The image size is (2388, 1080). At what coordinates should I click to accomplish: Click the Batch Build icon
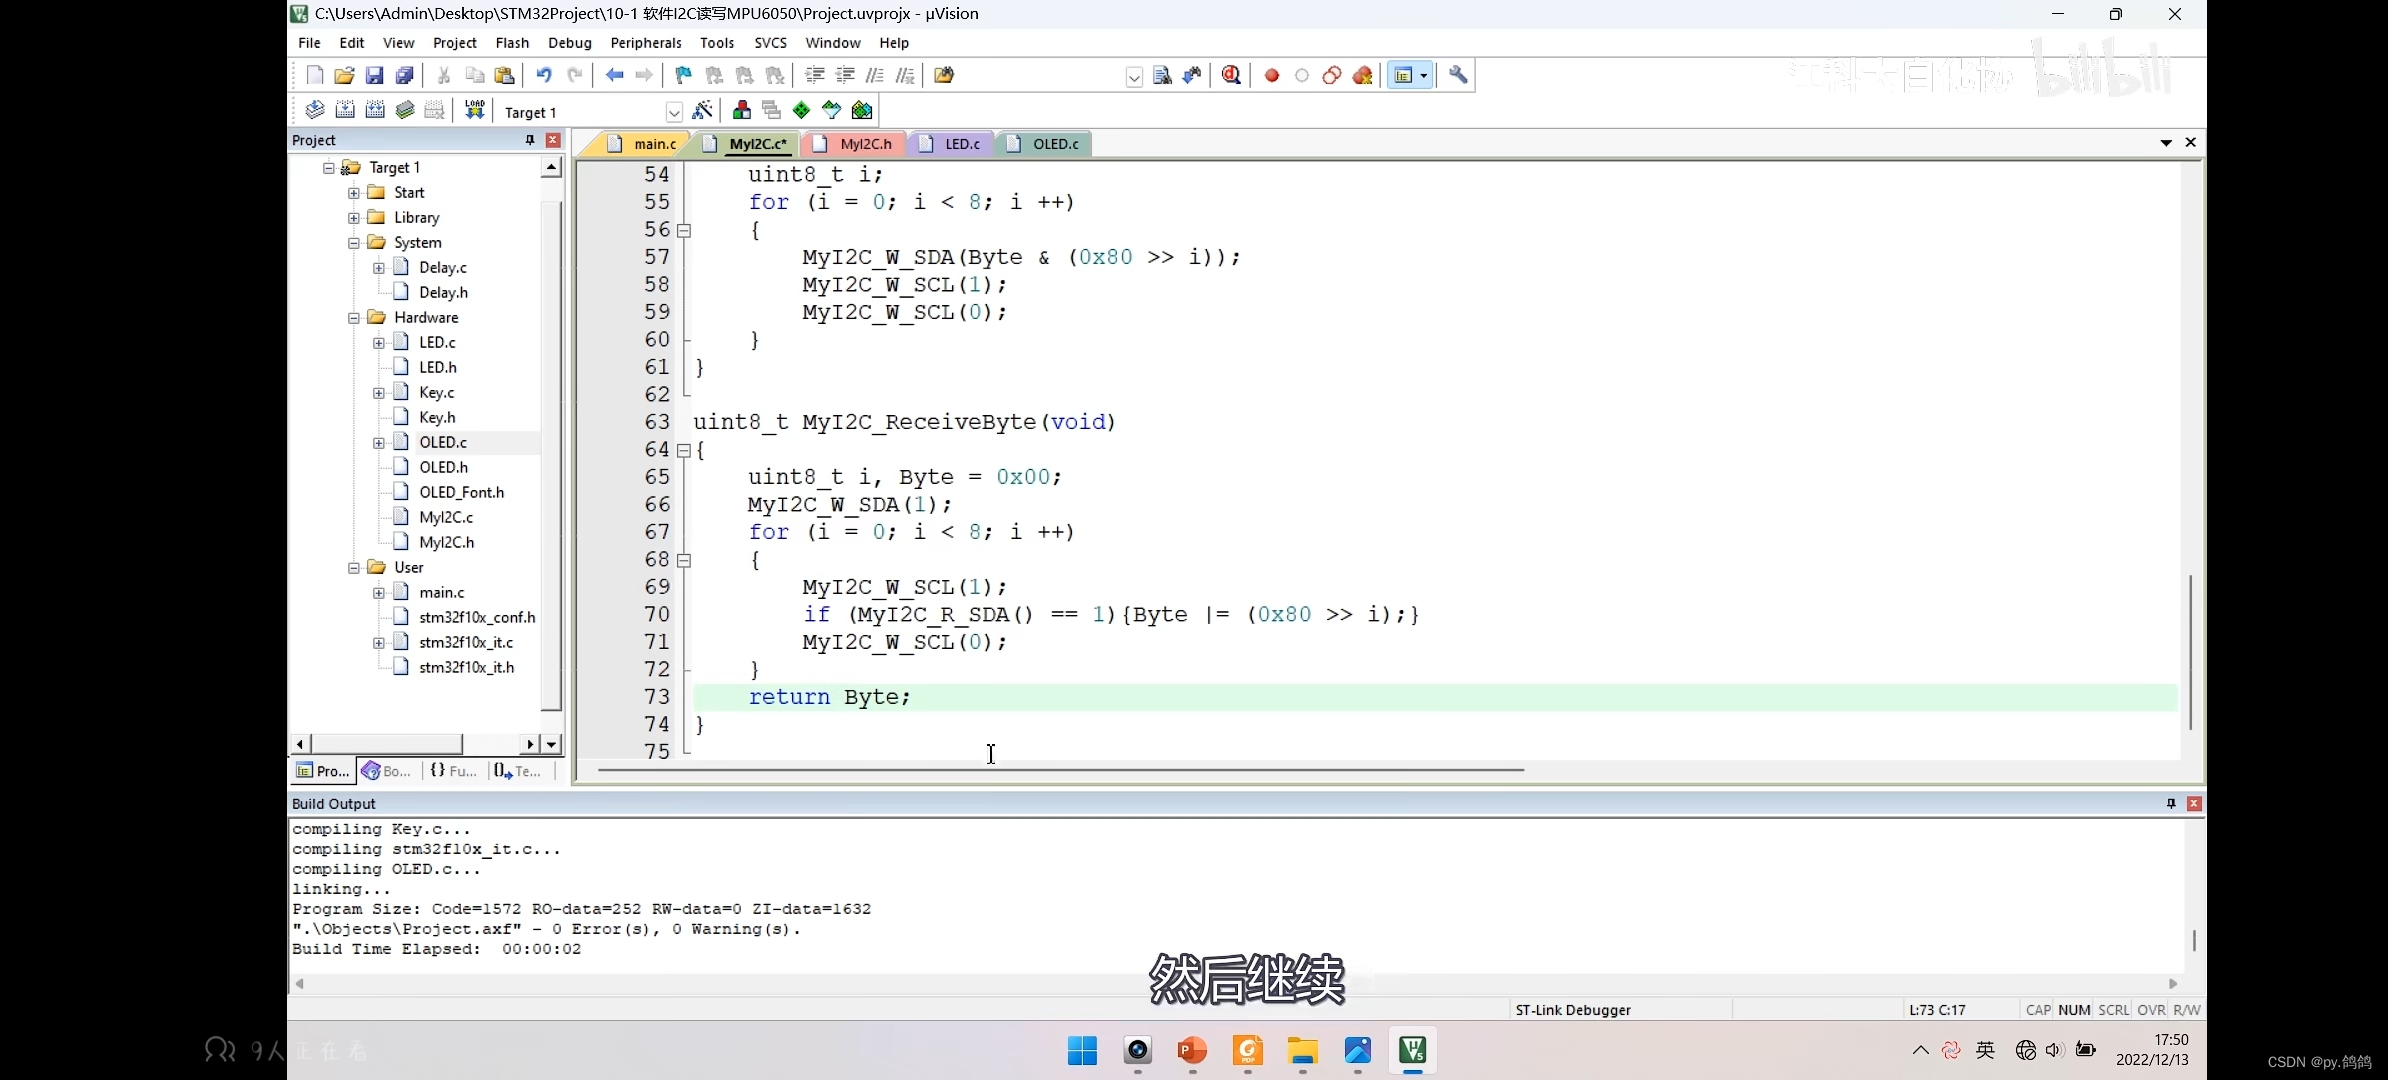pos(405,110)
